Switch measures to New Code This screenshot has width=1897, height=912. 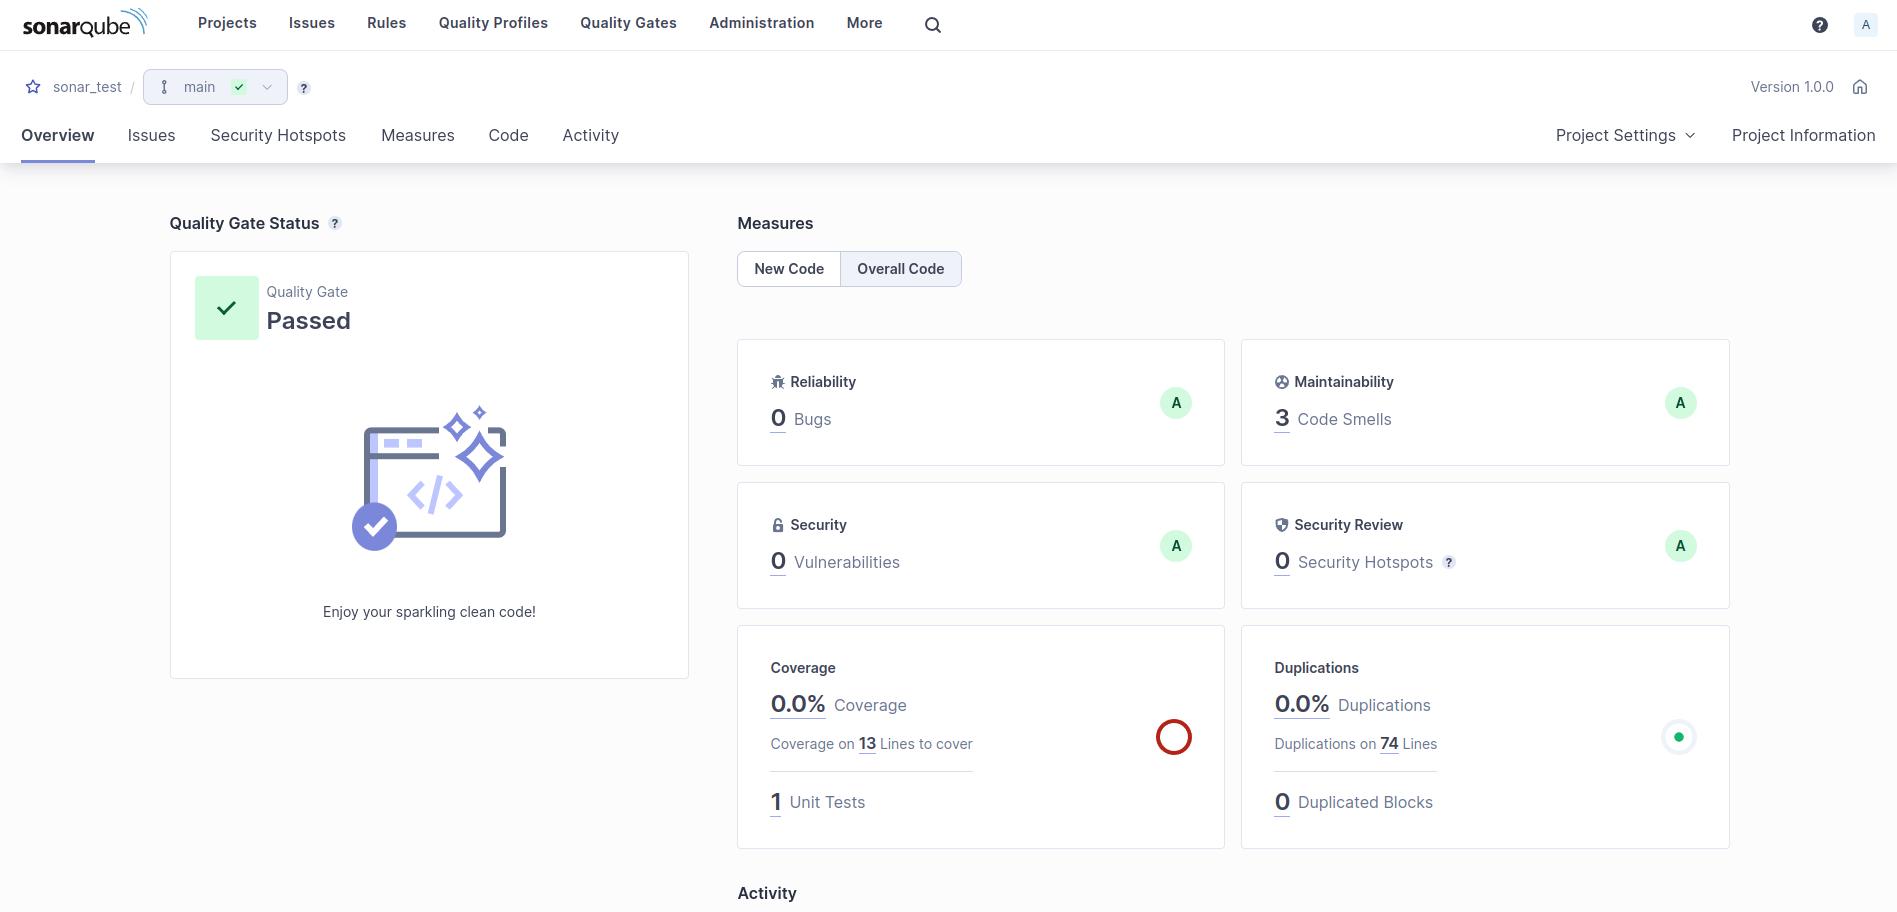point(789,268)
